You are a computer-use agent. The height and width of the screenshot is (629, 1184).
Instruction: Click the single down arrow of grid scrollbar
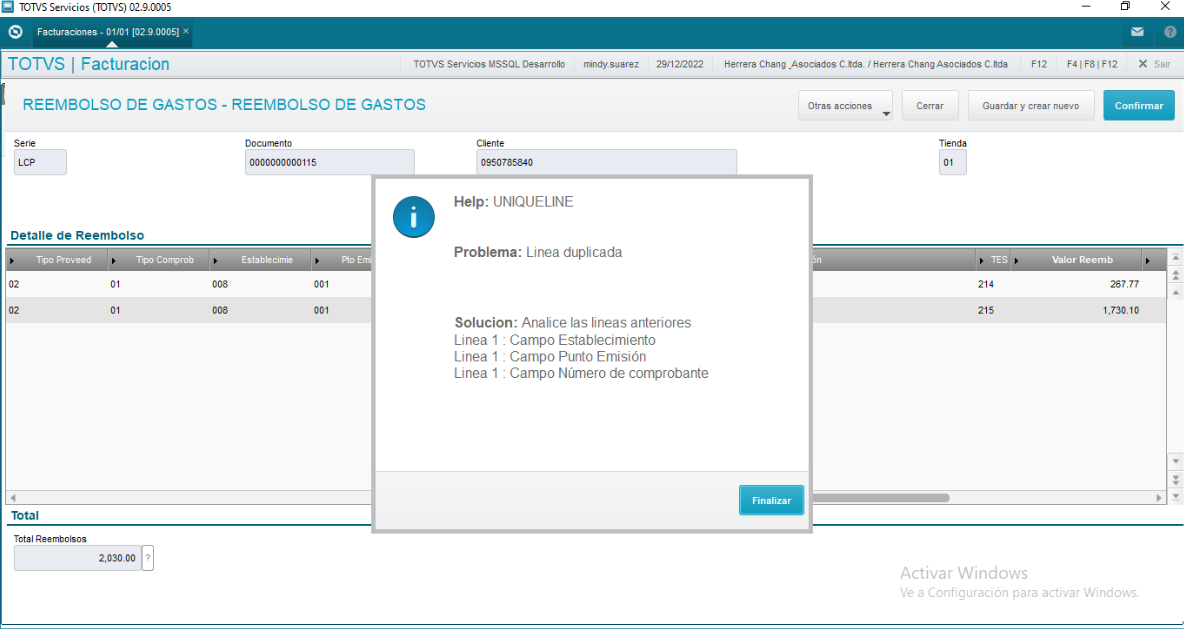click(x=1175, y=461)
